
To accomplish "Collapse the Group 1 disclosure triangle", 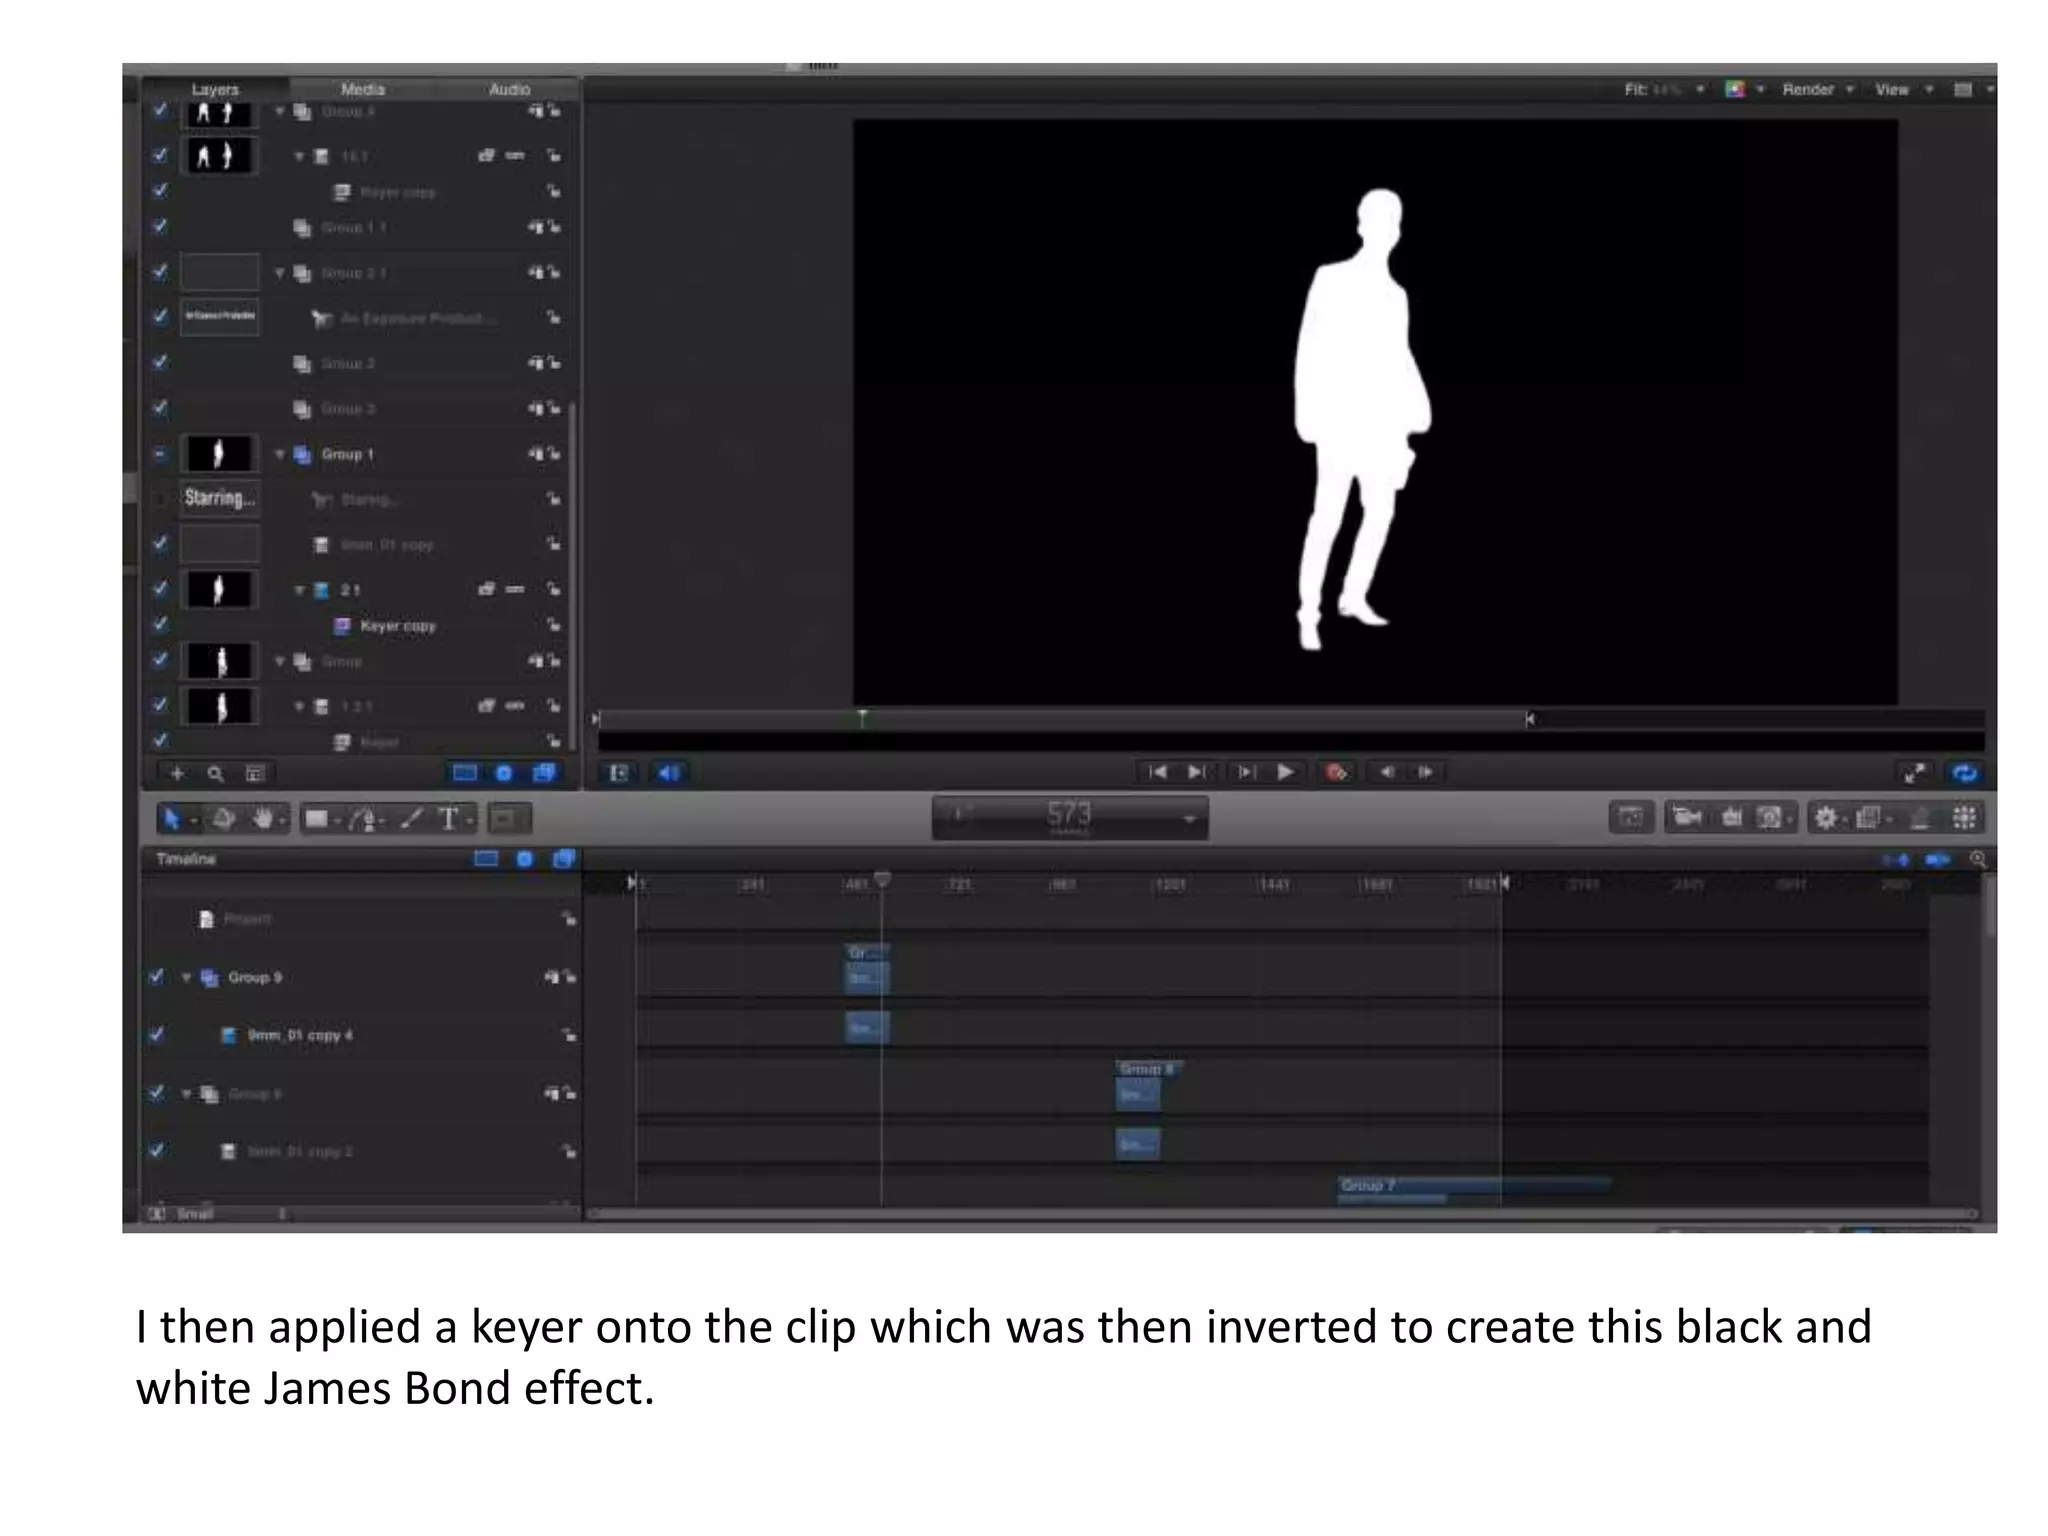I will coord(280,454).
